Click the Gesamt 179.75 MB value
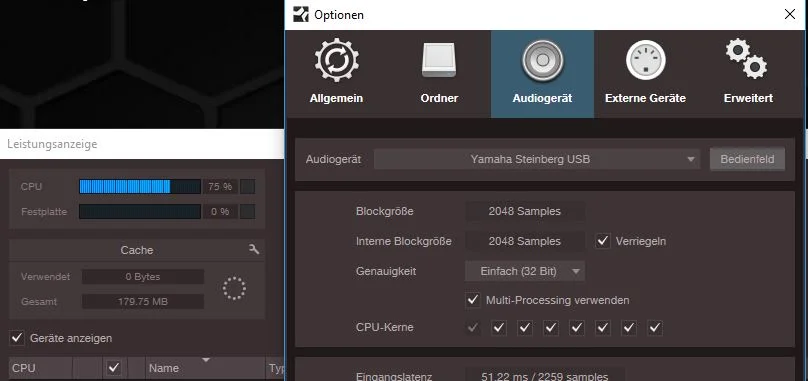The image size is (808, 381). pyautogui.click(x=143, y=302)
